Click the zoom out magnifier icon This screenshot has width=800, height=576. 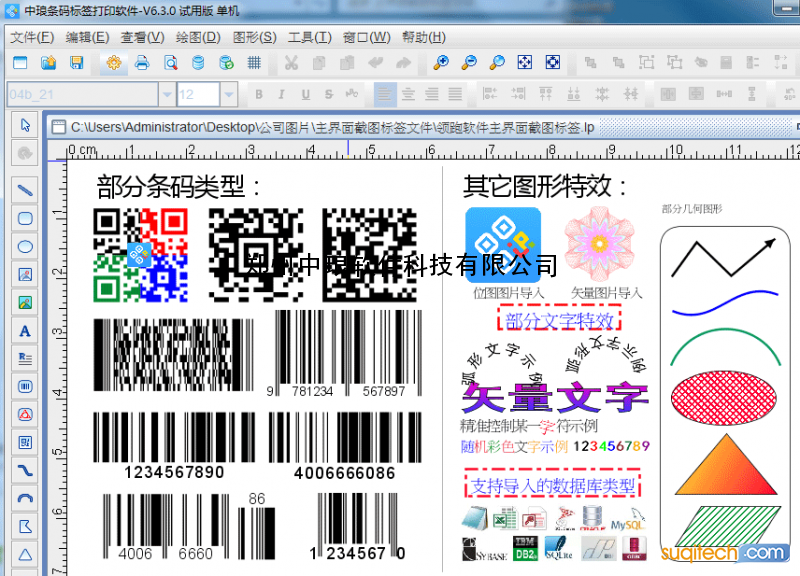469,63
